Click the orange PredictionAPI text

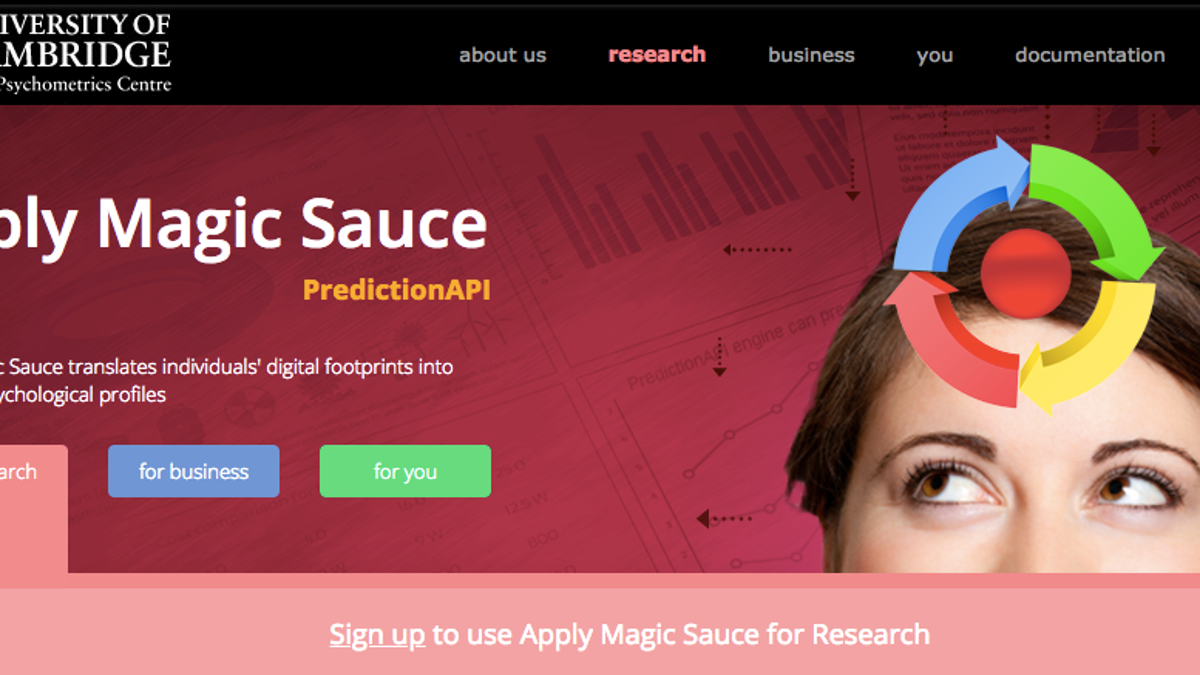[x=397, y=290]
